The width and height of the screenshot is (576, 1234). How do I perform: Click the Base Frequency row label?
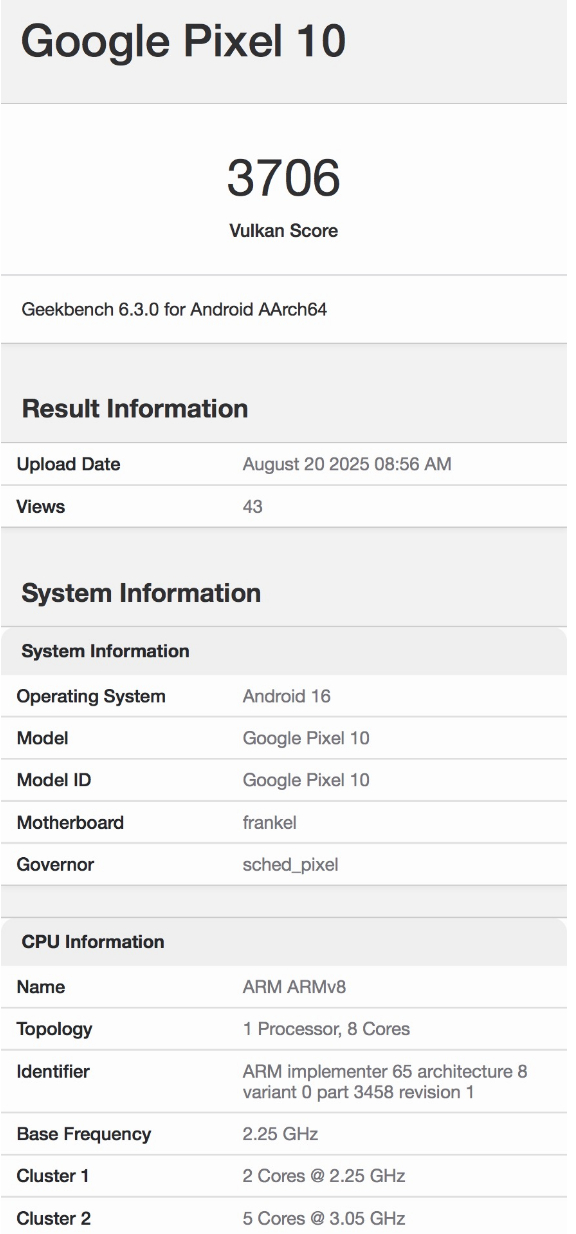coord(84,1134)
